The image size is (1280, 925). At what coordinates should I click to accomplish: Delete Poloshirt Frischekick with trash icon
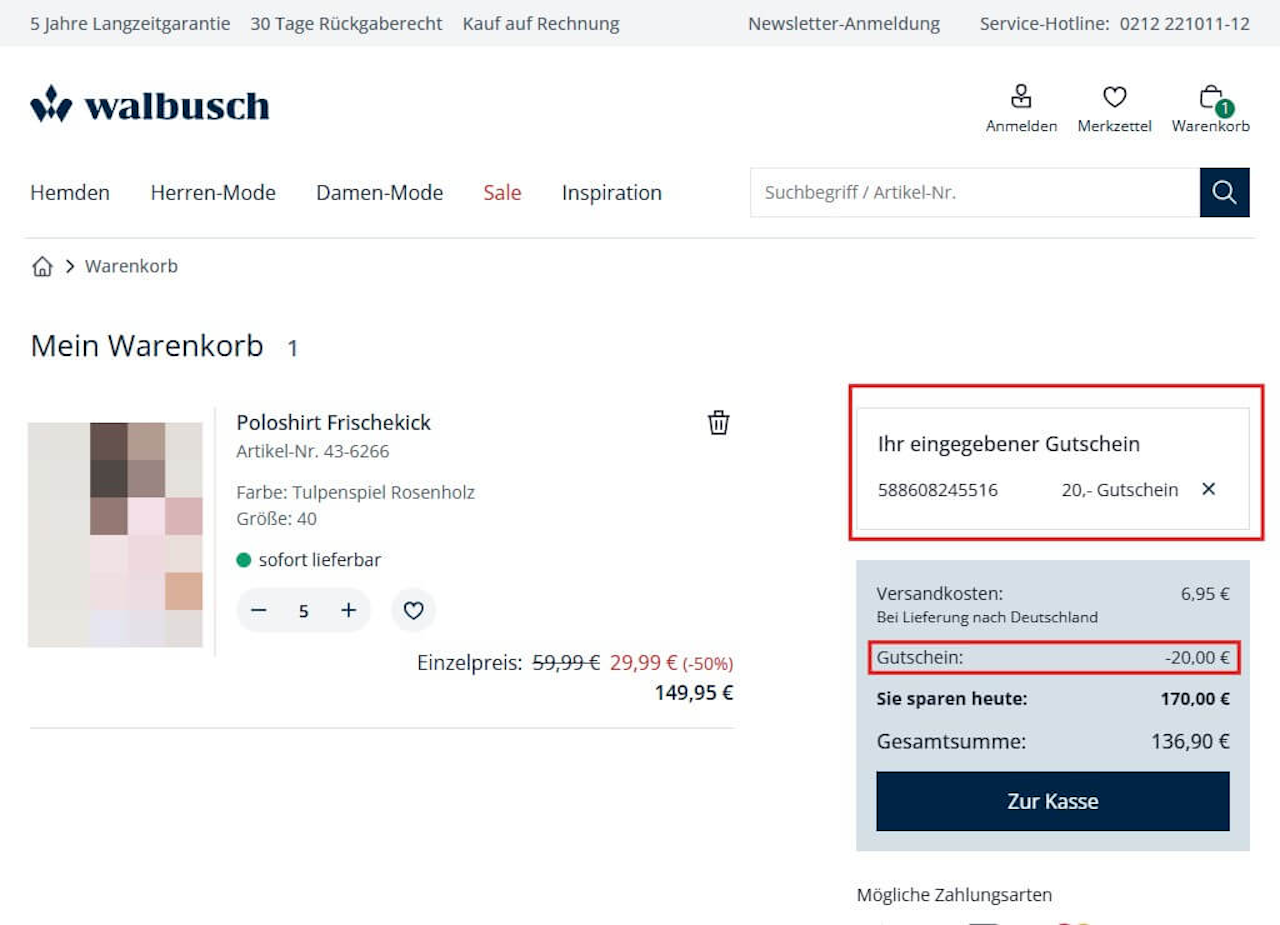tap(719, 423)
